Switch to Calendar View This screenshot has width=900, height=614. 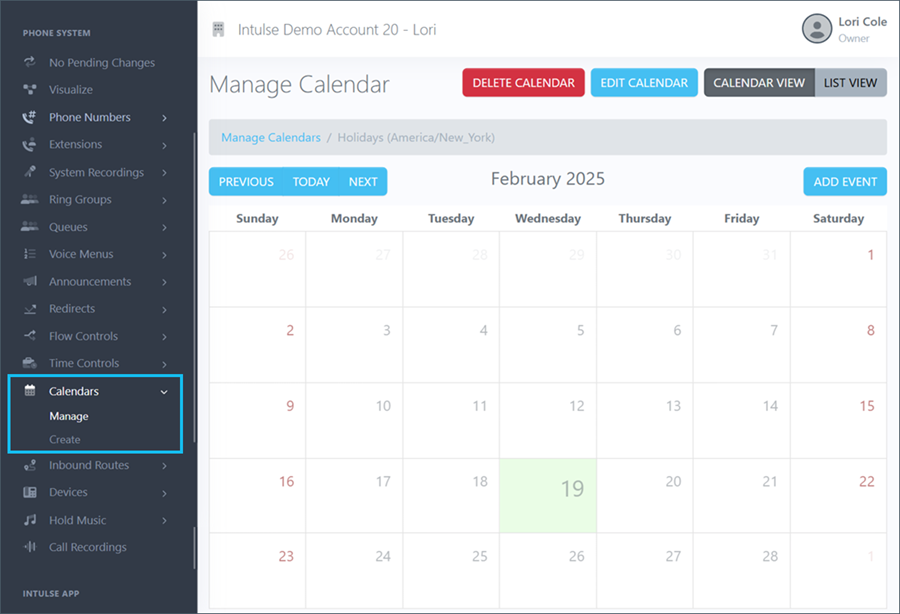[759, 82]
